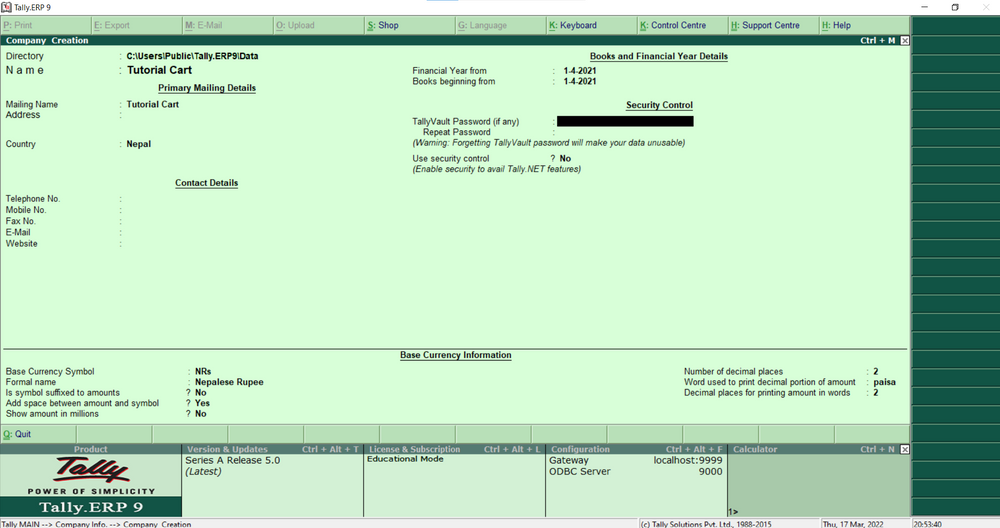Click 'Series A Release 5.0' version text

[x=233, y=460]
